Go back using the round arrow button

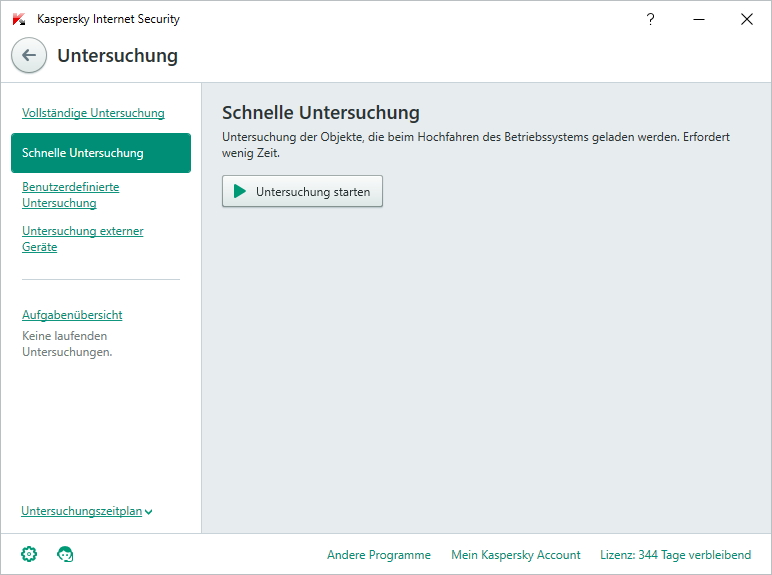click(29, 55)
